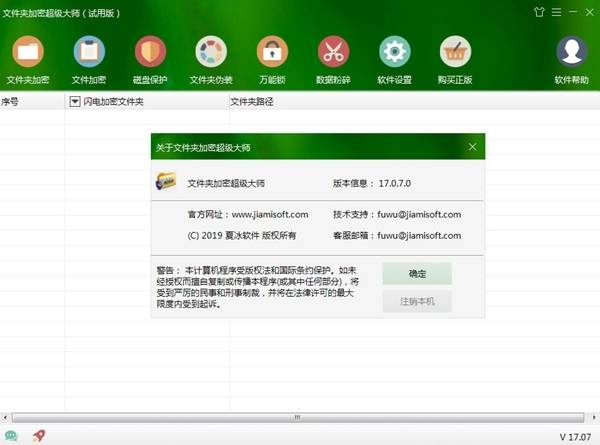Click the (C) 2019 夏冰软件 copyright text
The image size is (600, 445).
pos(241,235)
